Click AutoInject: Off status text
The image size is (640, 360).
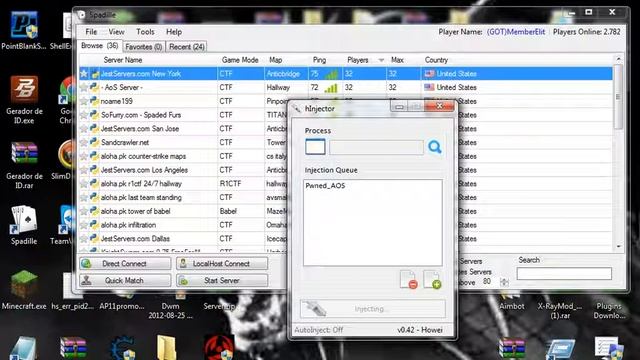pos(318,330)
